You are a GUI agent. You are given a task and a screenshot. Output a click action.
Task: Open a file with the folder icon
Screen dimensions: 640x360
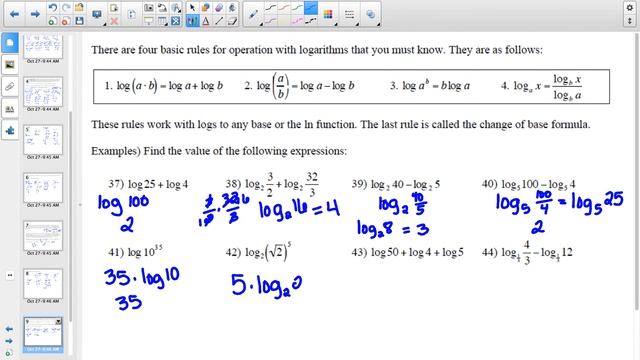(x=79, y=8)
